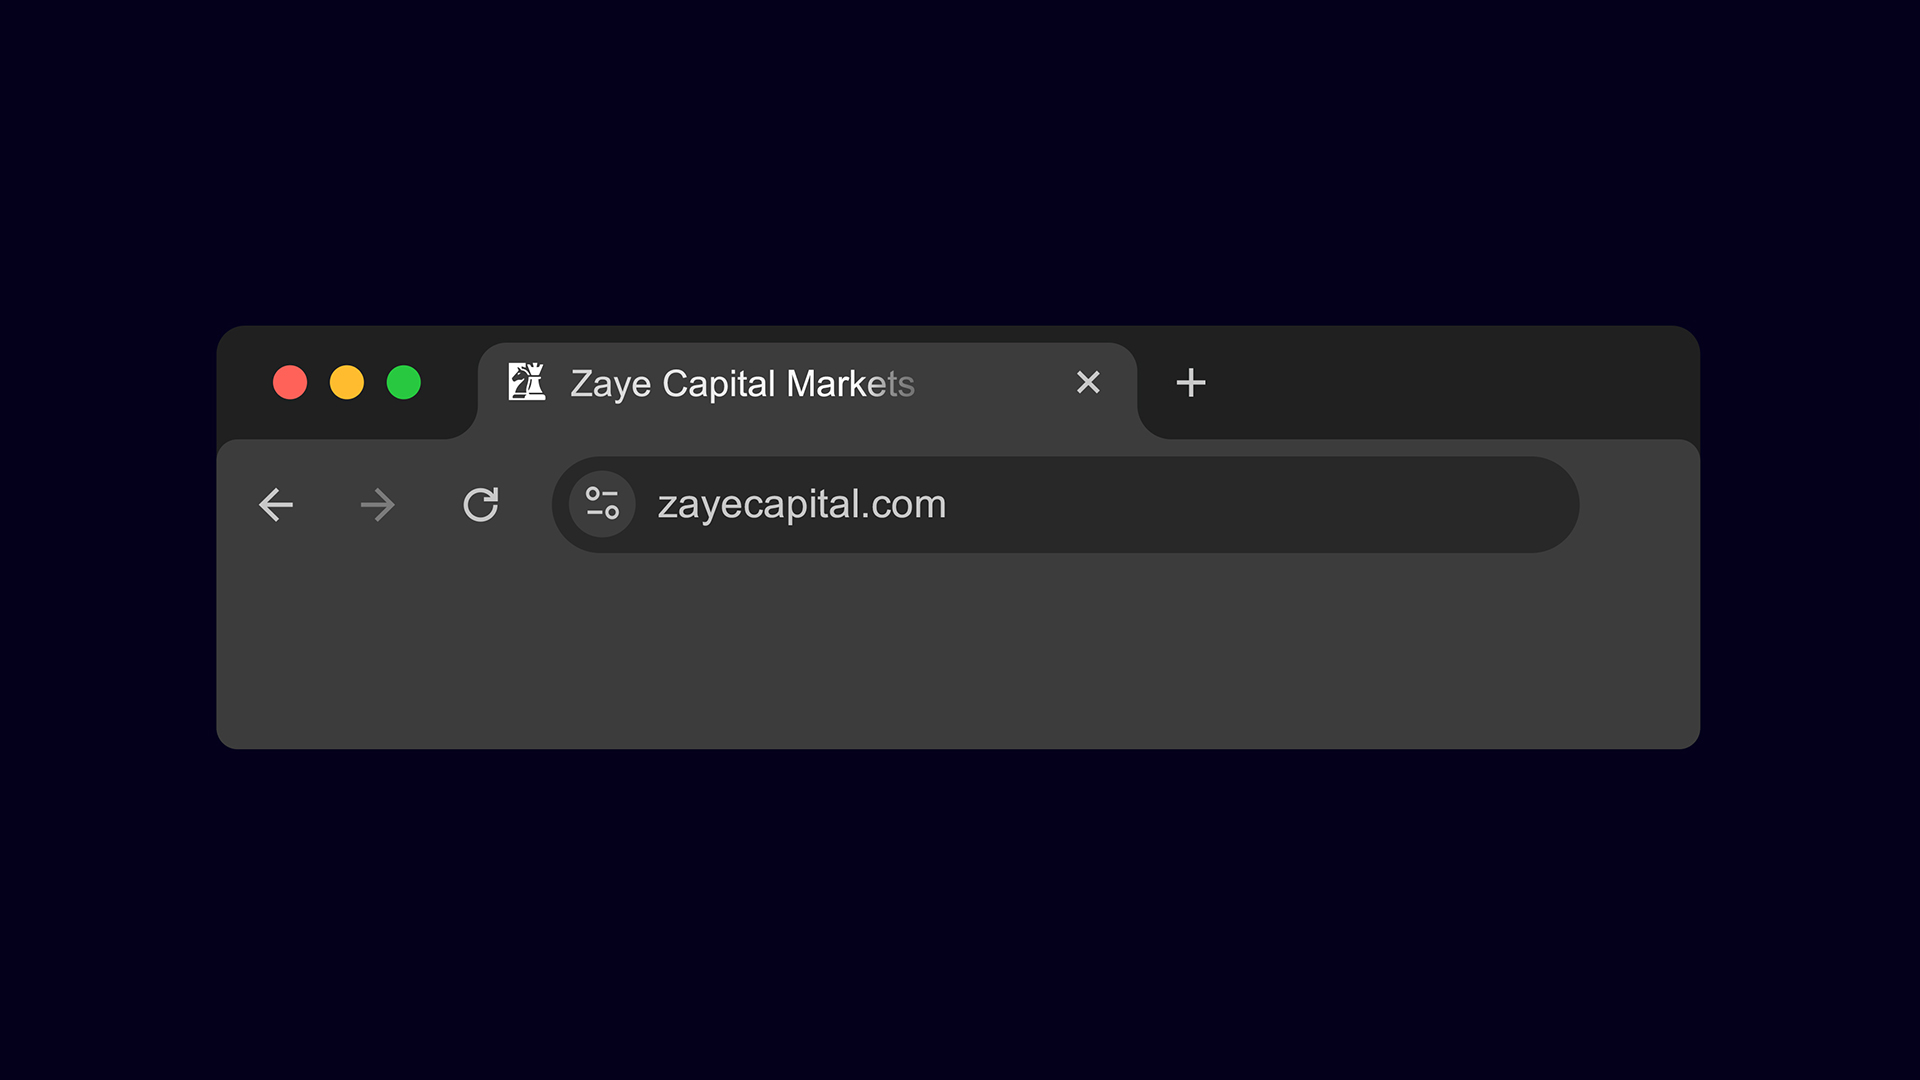This screenshot has height=1080, width=1920.
Task: Go back to the previous page
Action: coord(276,505)
